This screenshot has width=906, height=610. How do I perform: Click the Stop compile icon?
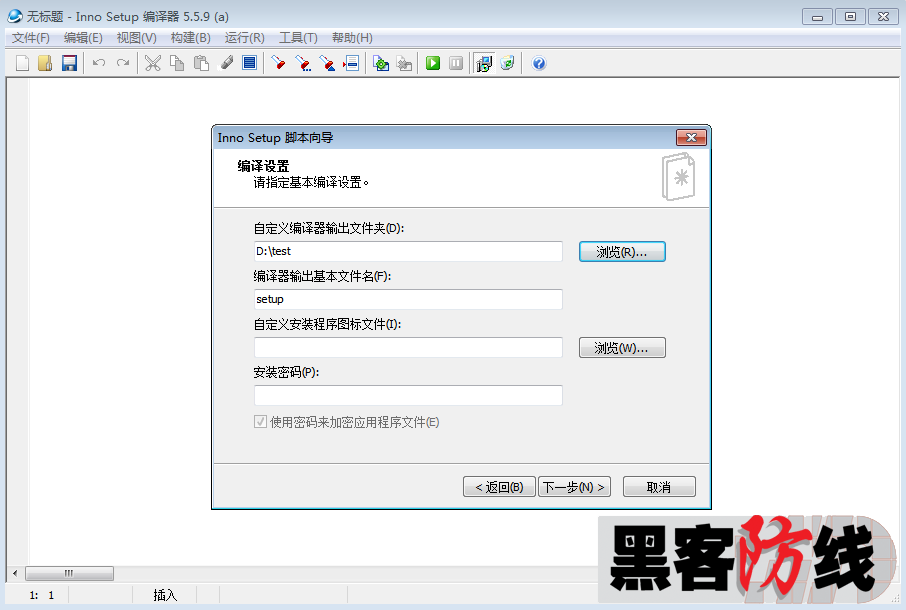point(404,63)
